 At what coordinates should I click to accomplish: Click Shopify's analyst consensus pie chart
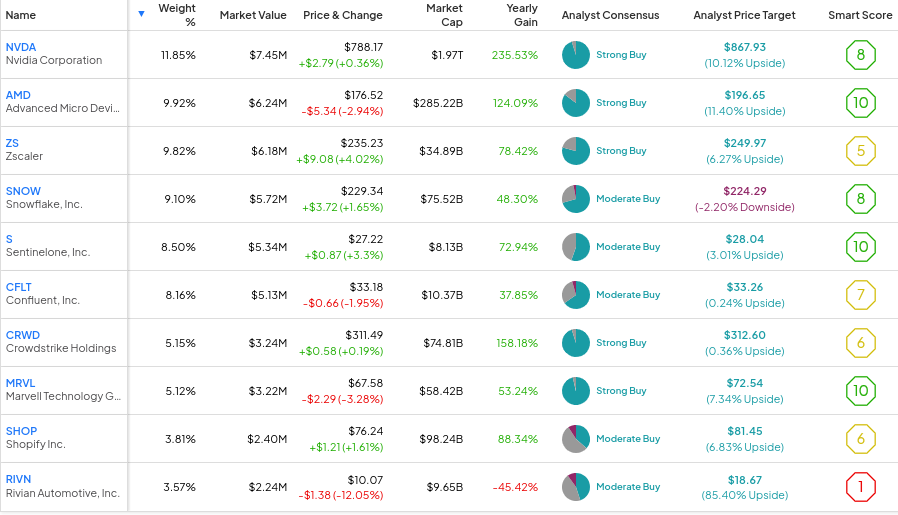click(576, 439)
